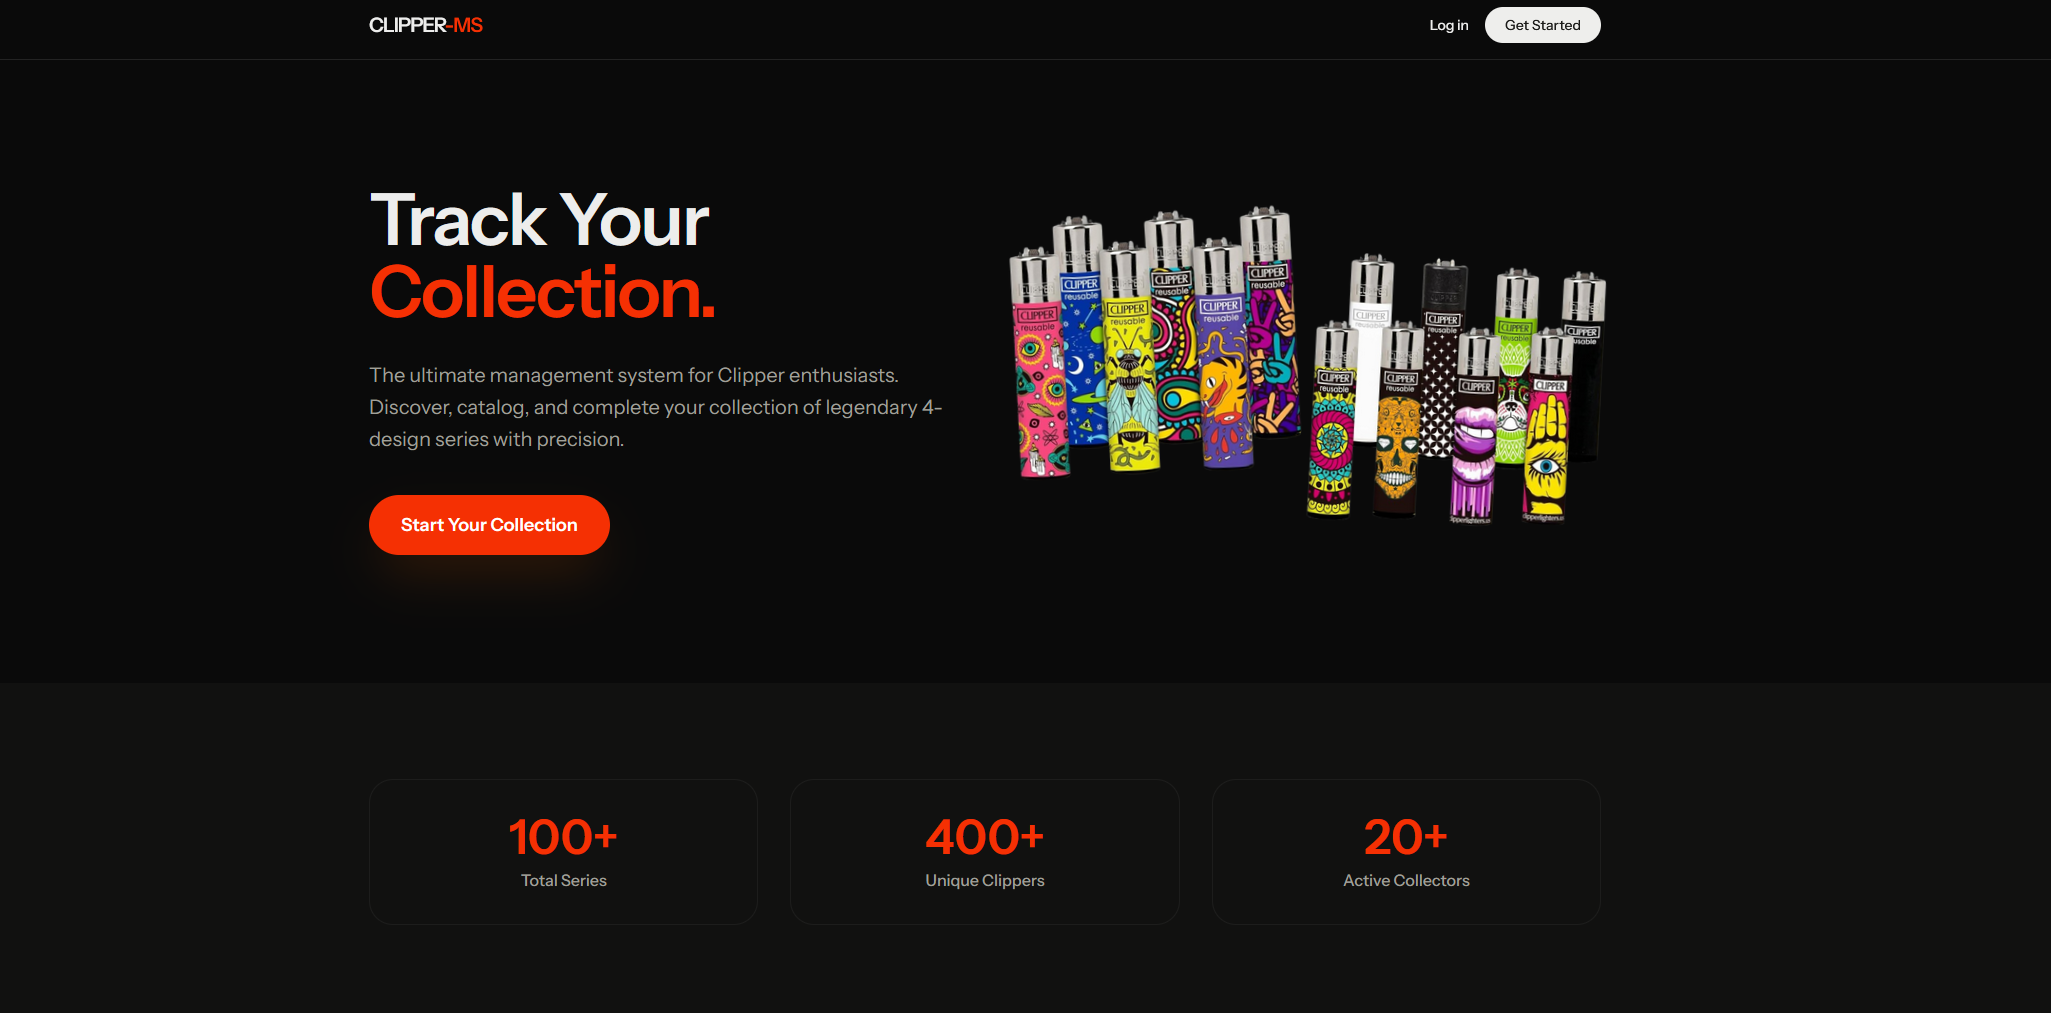Click the CLIPPER-MS logo
The image size is (2051, 1013).
[x=425, y=25]
